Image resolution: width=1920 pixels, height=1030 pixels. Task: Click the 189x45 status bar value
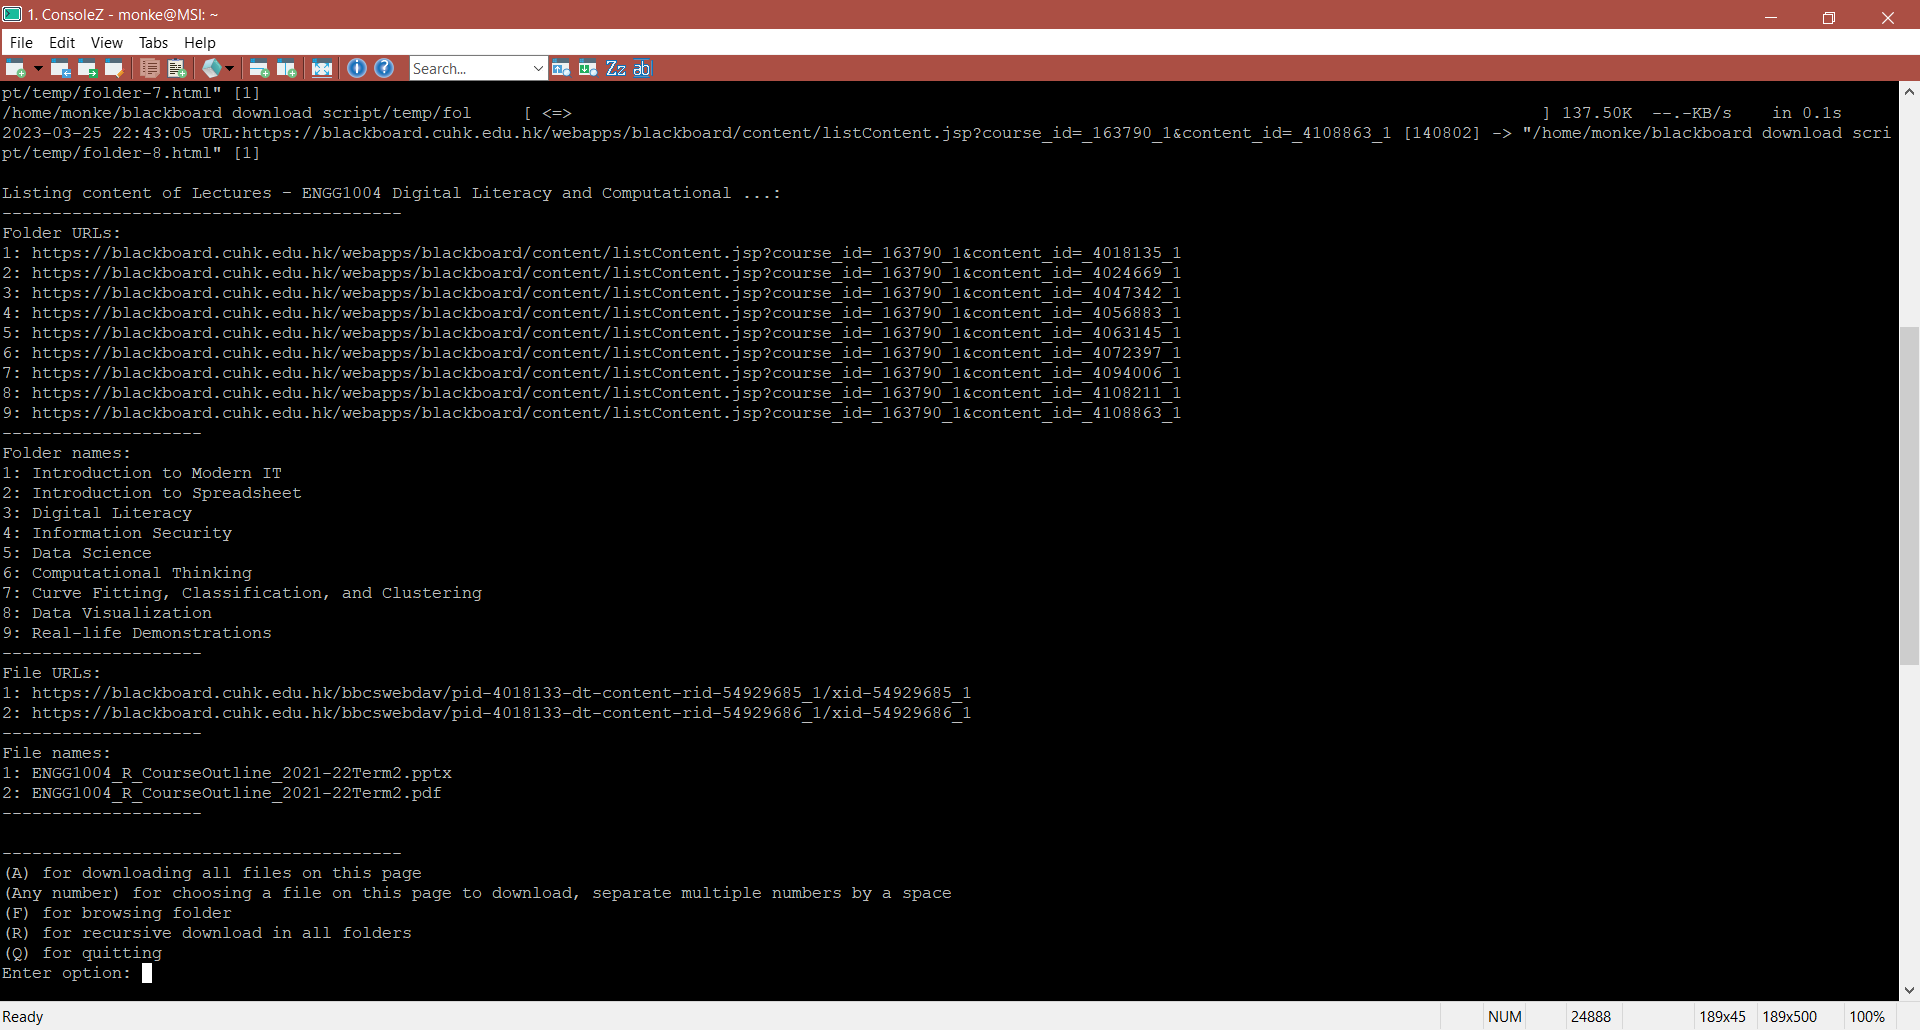[x=1722, y=1016]
